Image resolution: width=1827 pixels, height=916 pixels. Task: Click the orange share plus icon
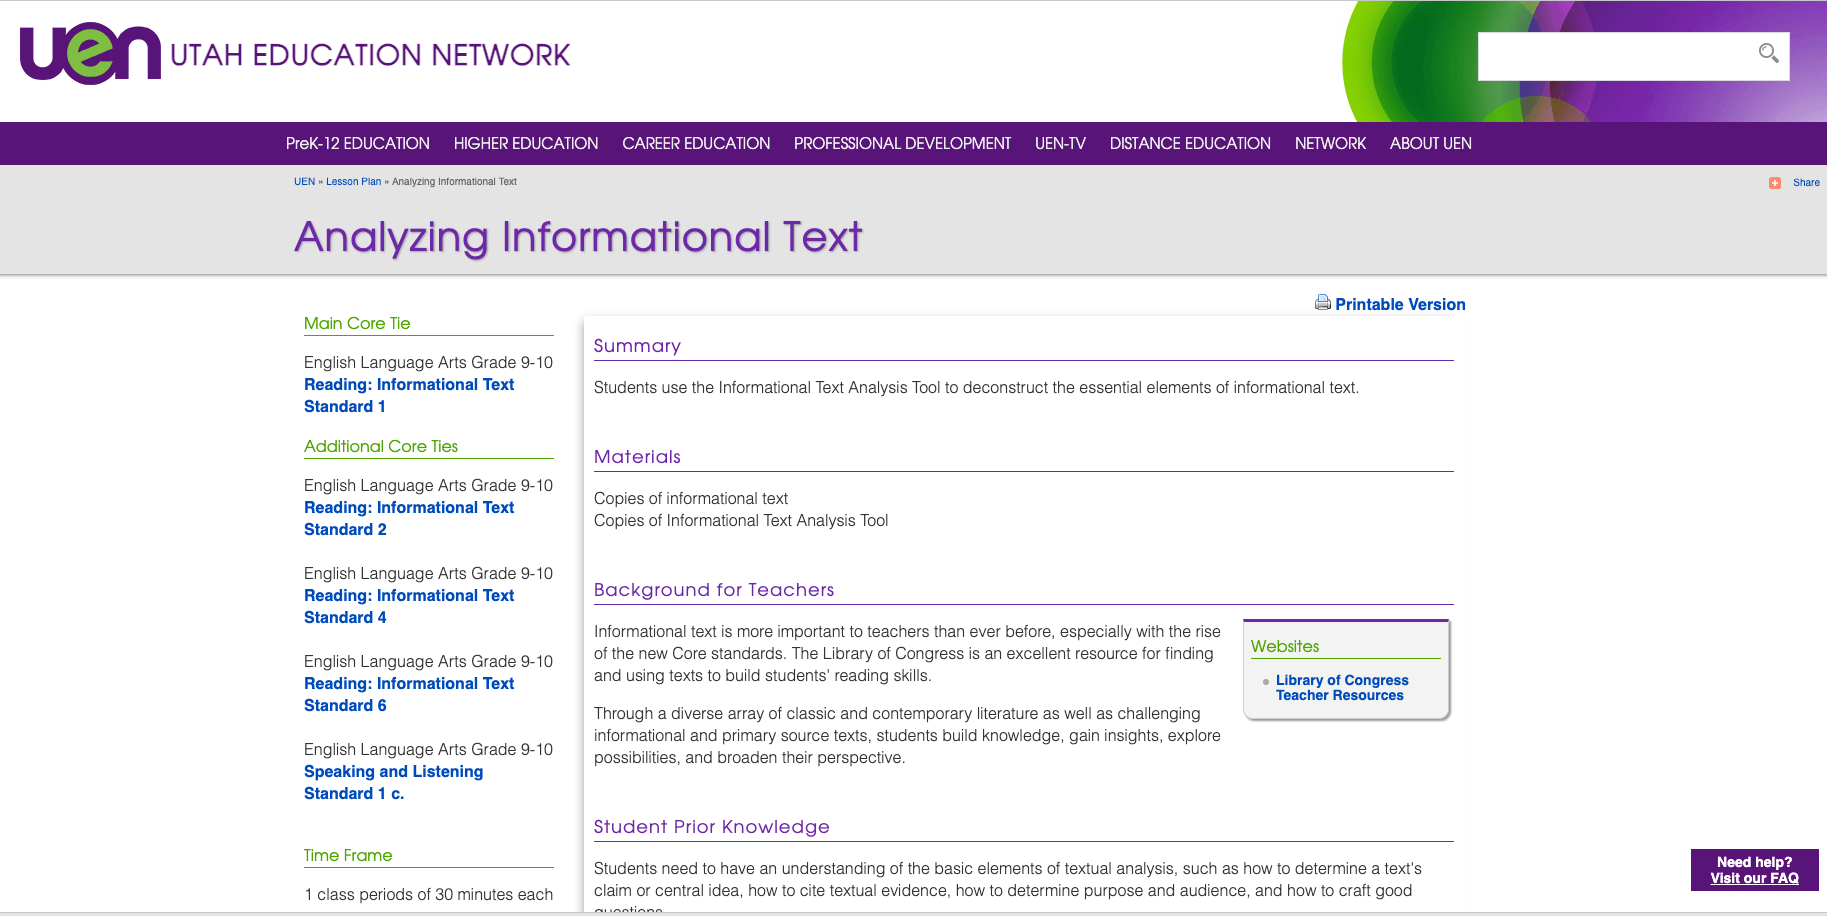[1774, 182]
